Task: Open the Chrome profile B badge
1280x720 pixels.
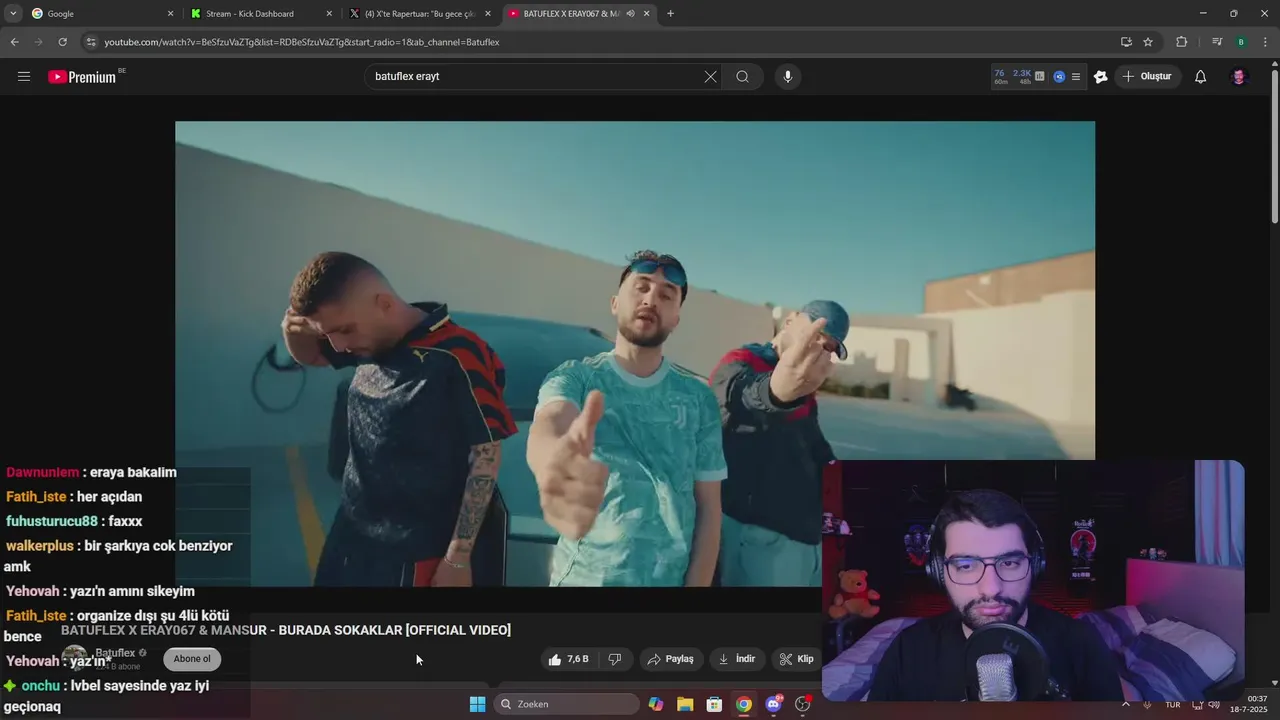Action: click(x=1241, y=42)
